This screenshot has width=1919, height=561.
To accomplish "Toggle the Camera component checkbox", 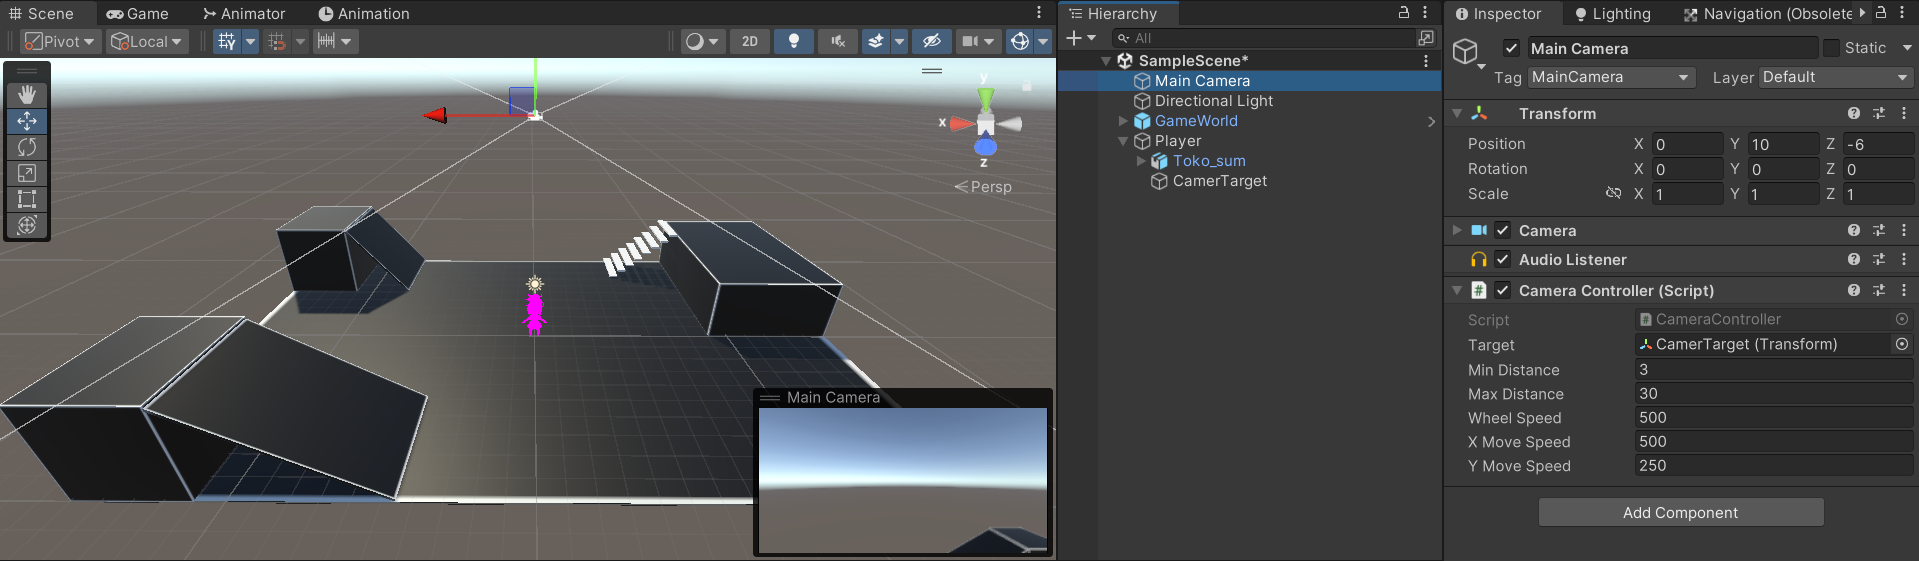I will 1502,230.
